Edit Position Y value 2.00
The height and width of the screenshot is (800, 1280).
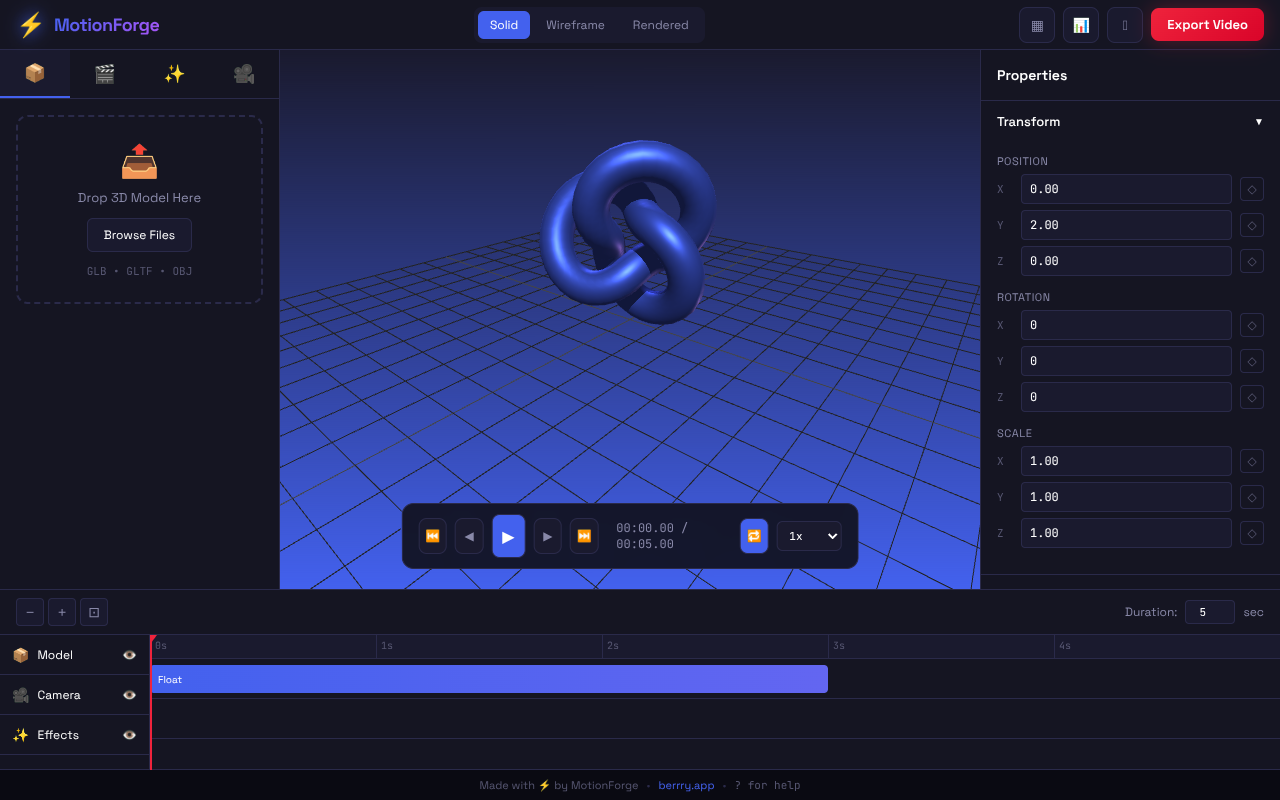click(1126, 225)
